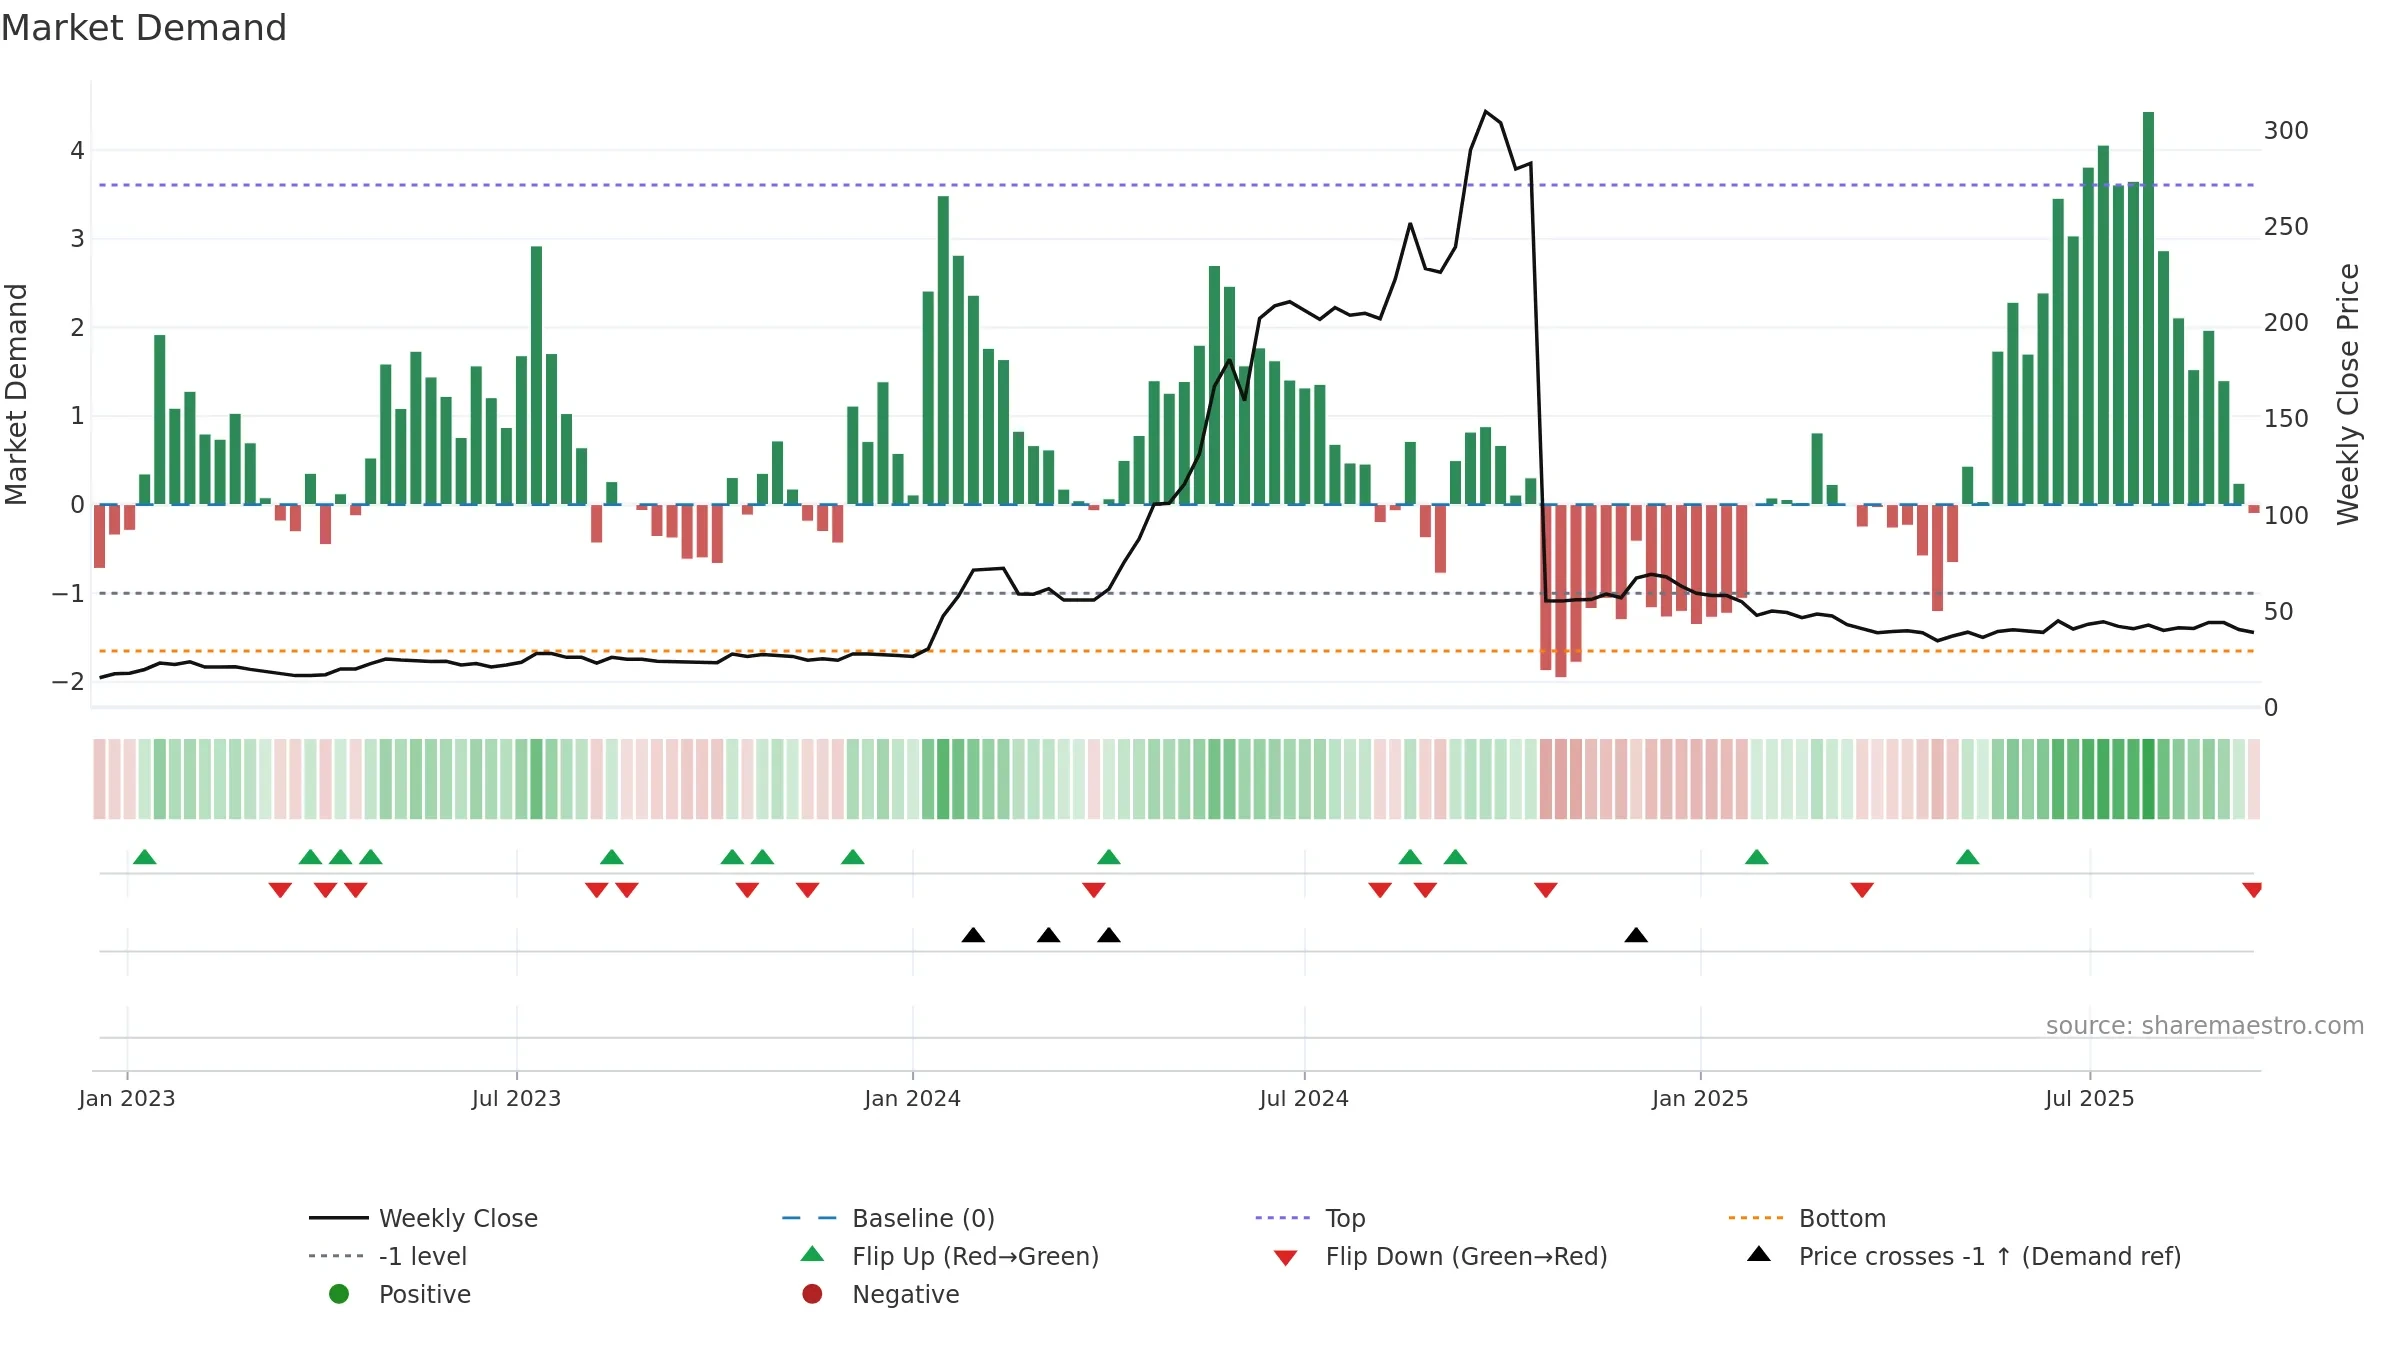The image size is (2400, 1350).
Task: Click the chart title Market Demand
Action: pos(144,28)
